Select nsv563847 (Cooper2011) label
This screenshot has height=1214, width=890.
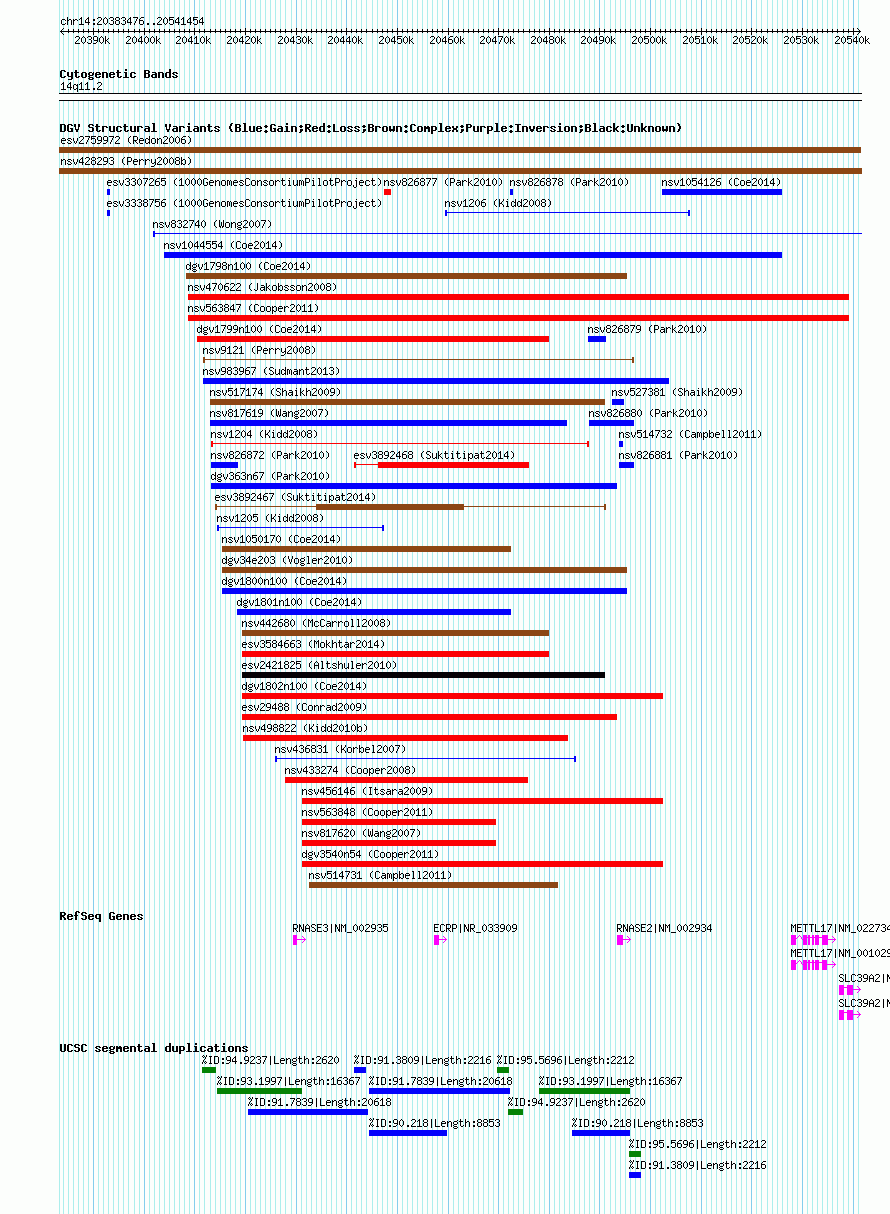pos(254,308)
